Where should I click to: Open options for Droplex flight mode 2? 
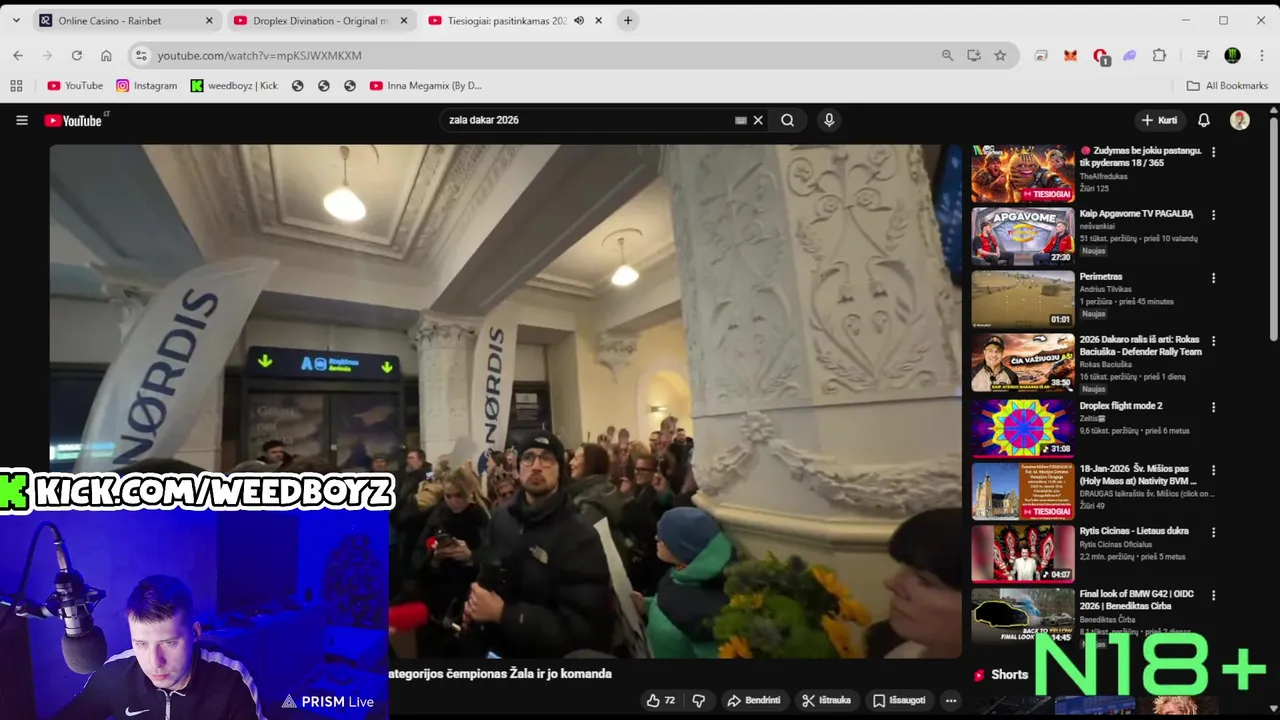point(1213,407)
